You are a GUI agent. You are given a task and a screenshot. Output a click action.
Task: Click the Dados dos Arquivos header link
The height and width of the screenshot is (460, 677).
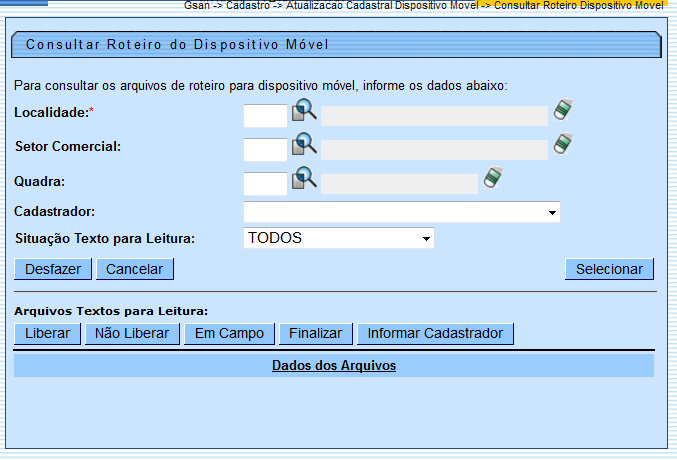(334, 366)
